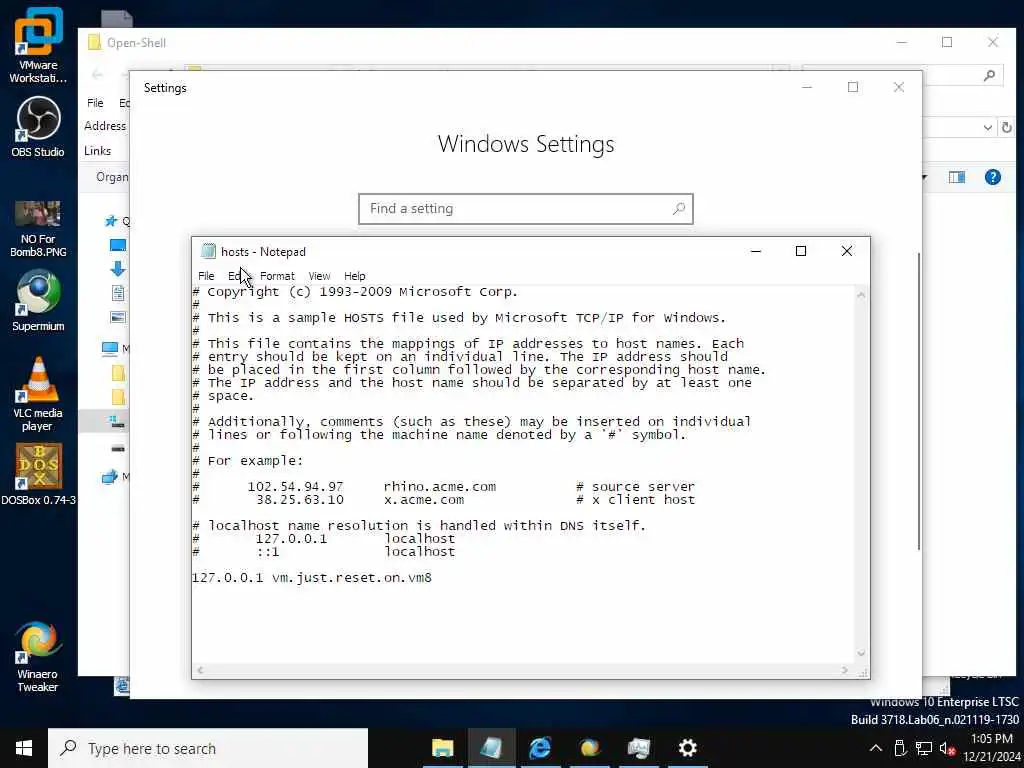Click the USB safely remove tray icon

(x=900, y=748)
